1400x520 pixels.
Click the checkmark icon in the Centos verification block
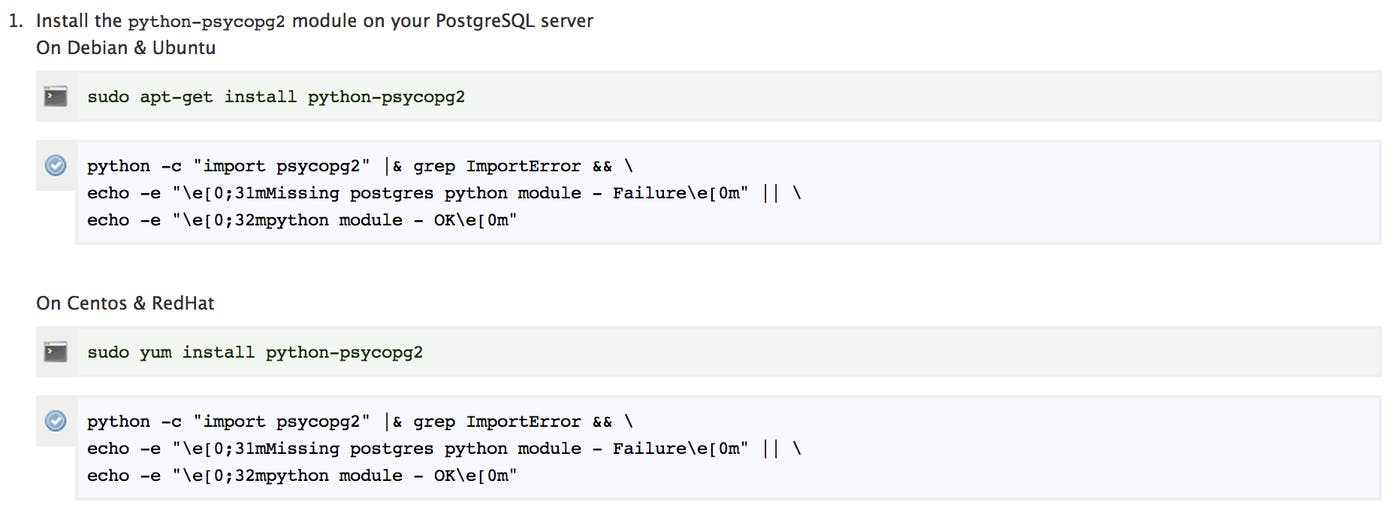point(56,421)
